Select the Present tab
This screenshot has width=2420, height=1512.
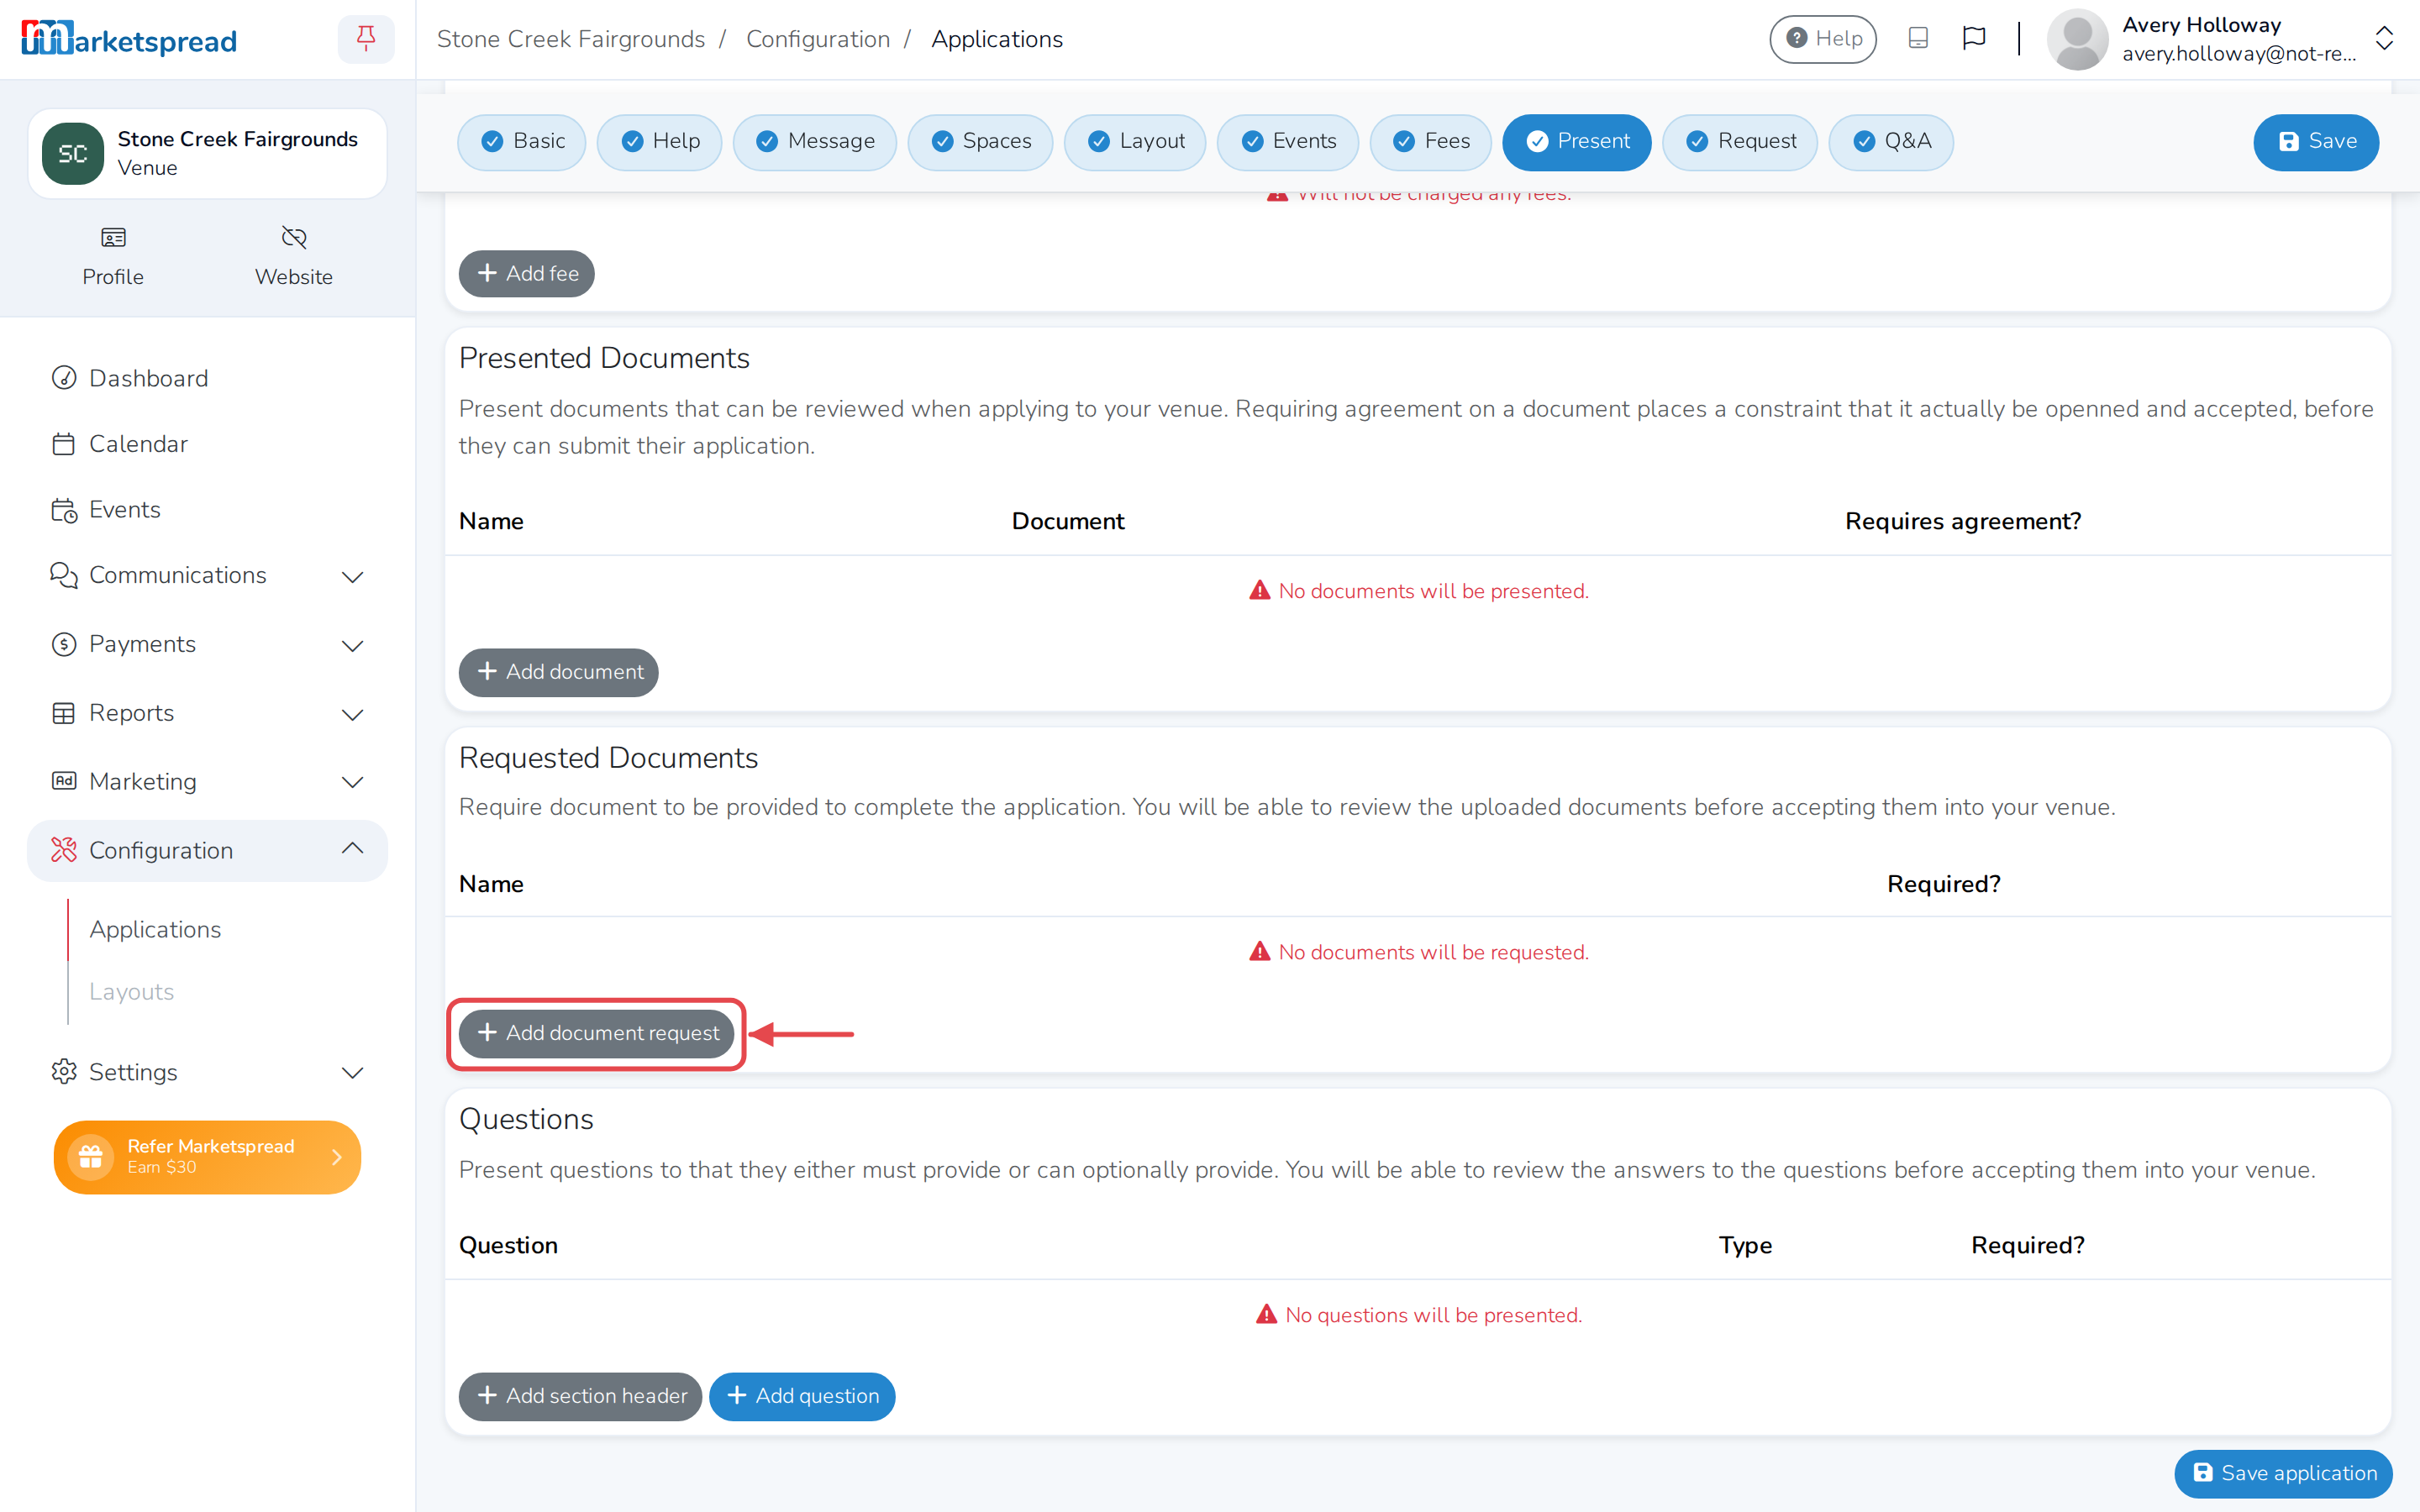coord(1577,142)
